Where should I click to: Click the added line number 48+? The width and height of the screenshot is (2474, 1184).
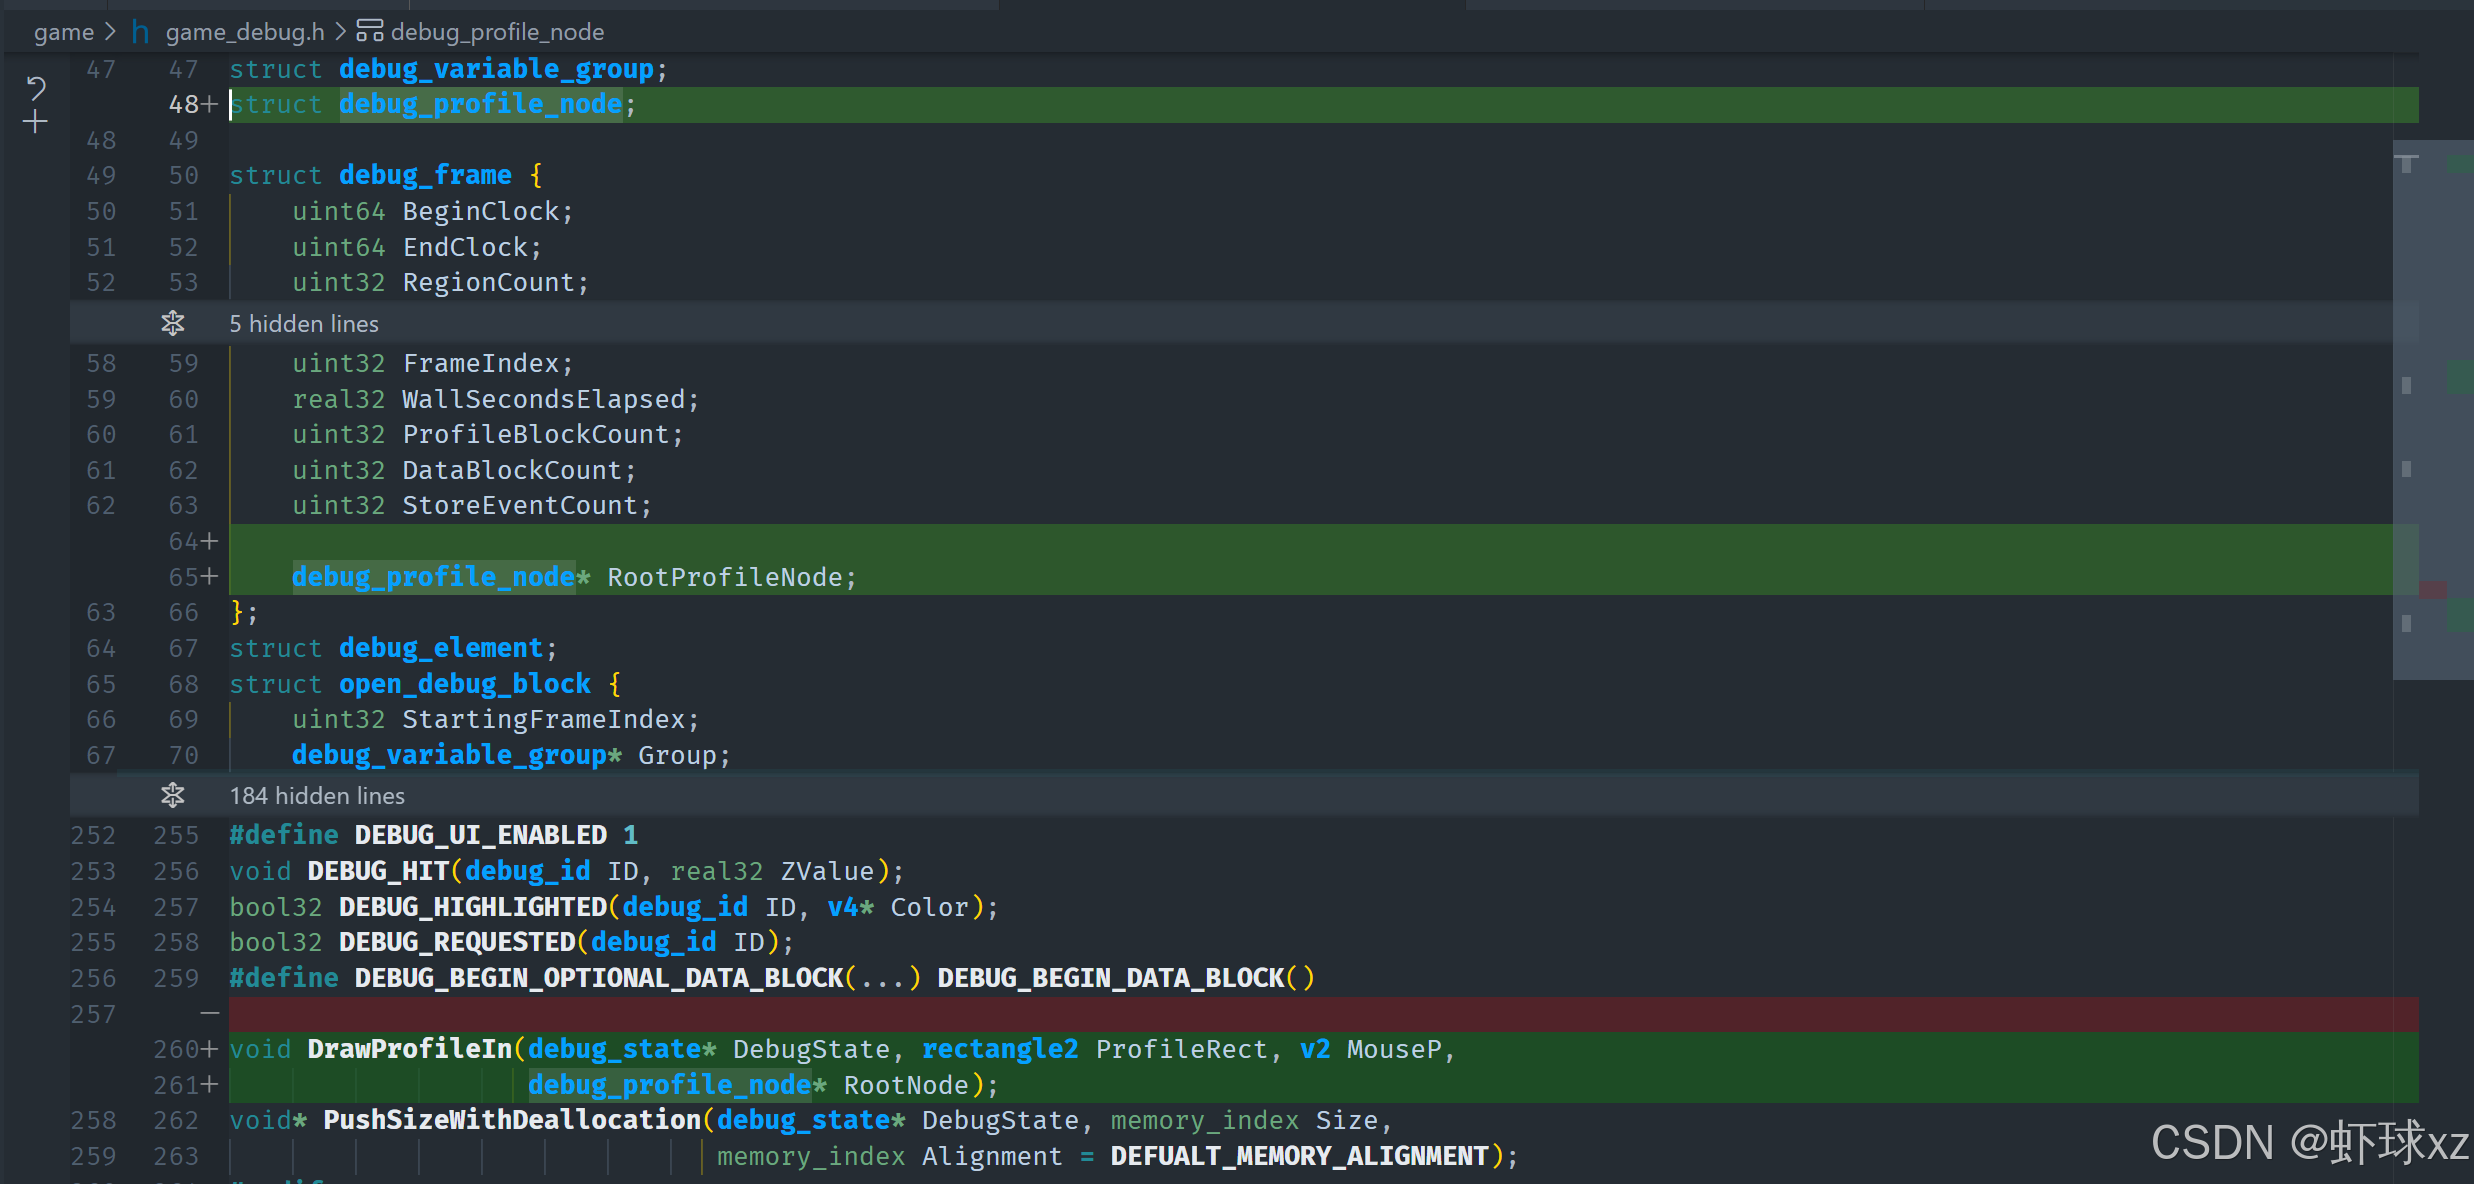pyautogui.click(x=190, y=104)
